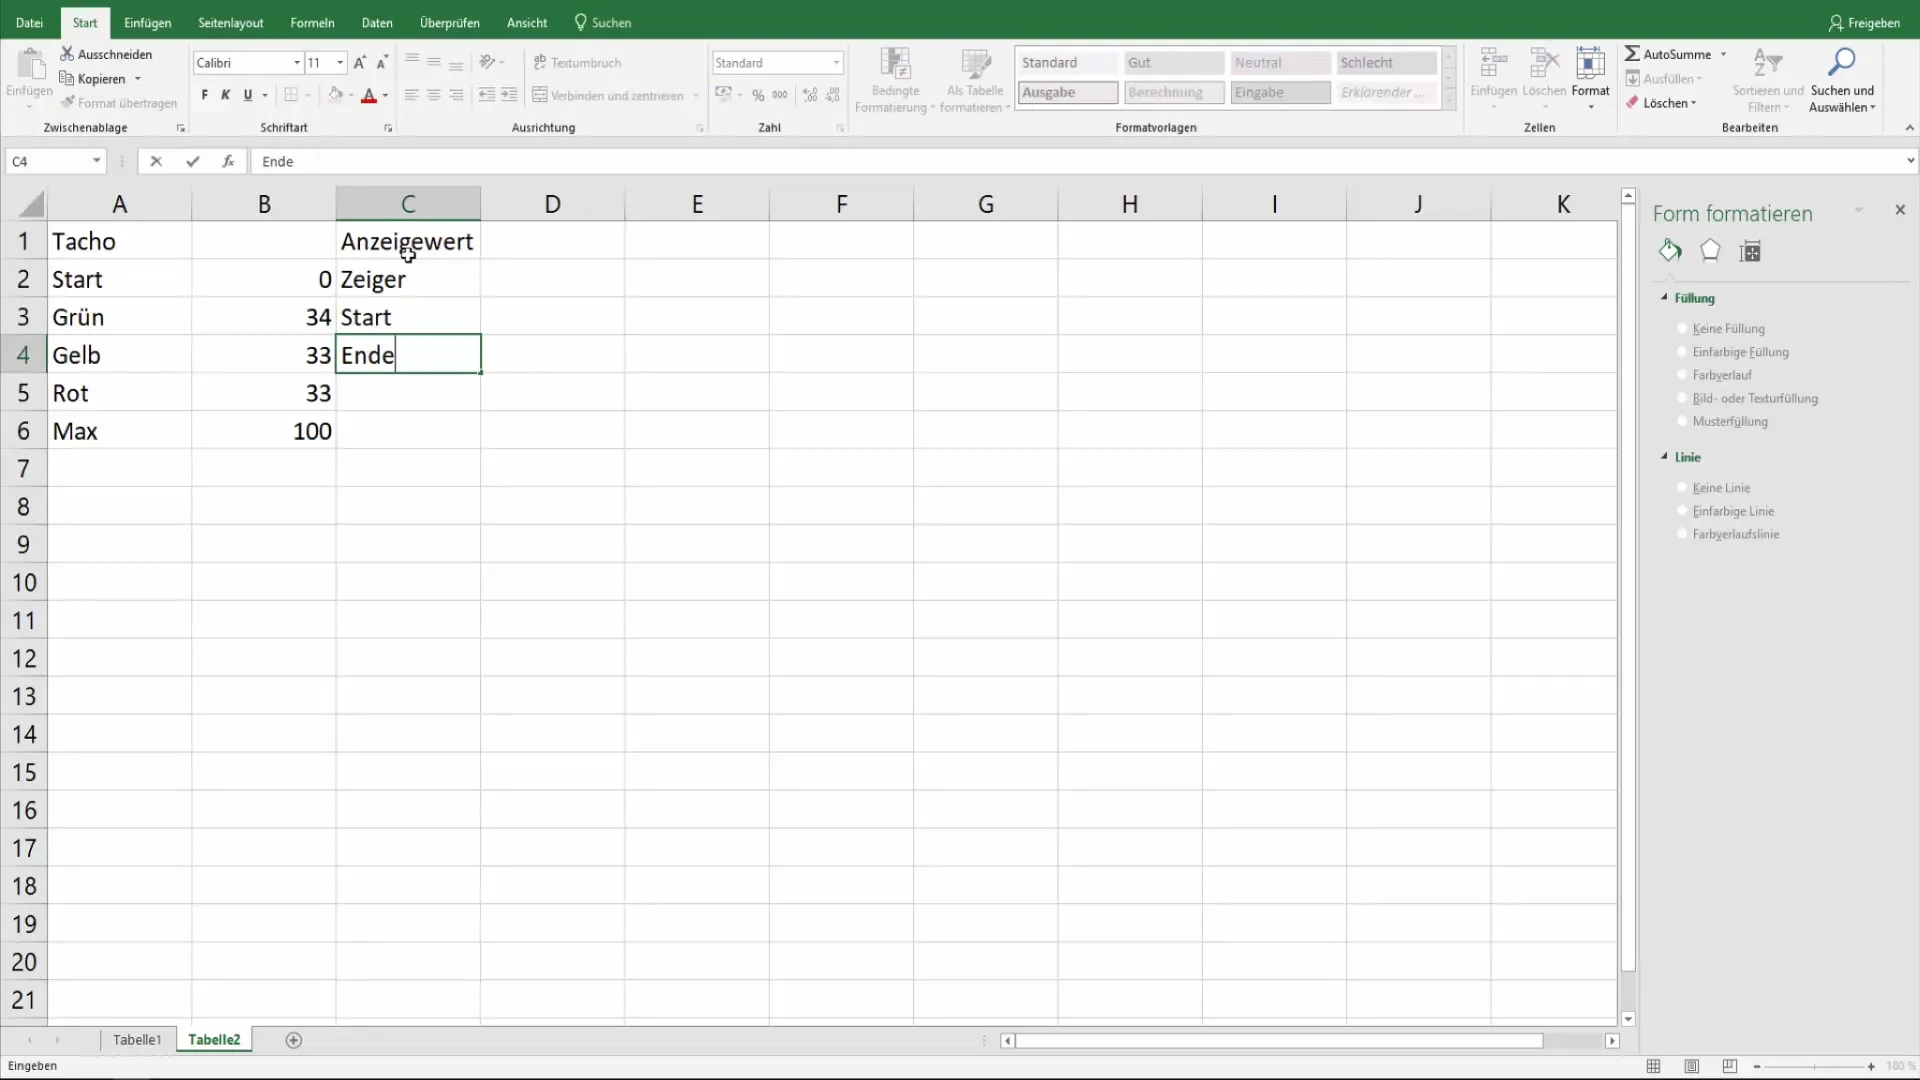Click the zoom in plus button
This screenshot has height=1080, width=1920.
coord(1871,1067)
